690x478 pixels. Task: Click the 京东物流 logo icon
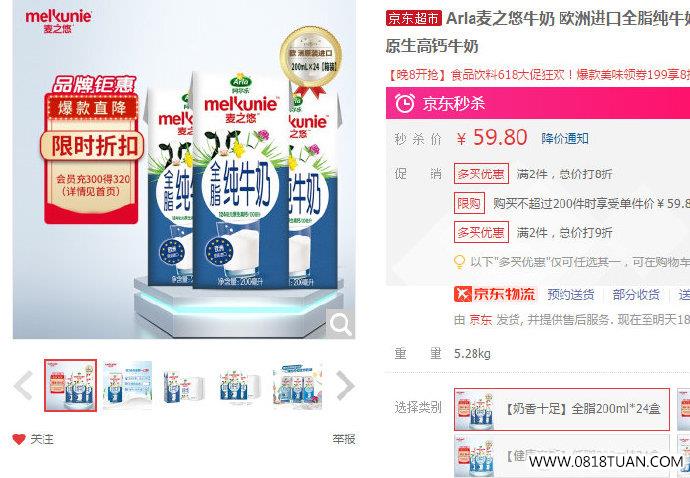(462, 294)
